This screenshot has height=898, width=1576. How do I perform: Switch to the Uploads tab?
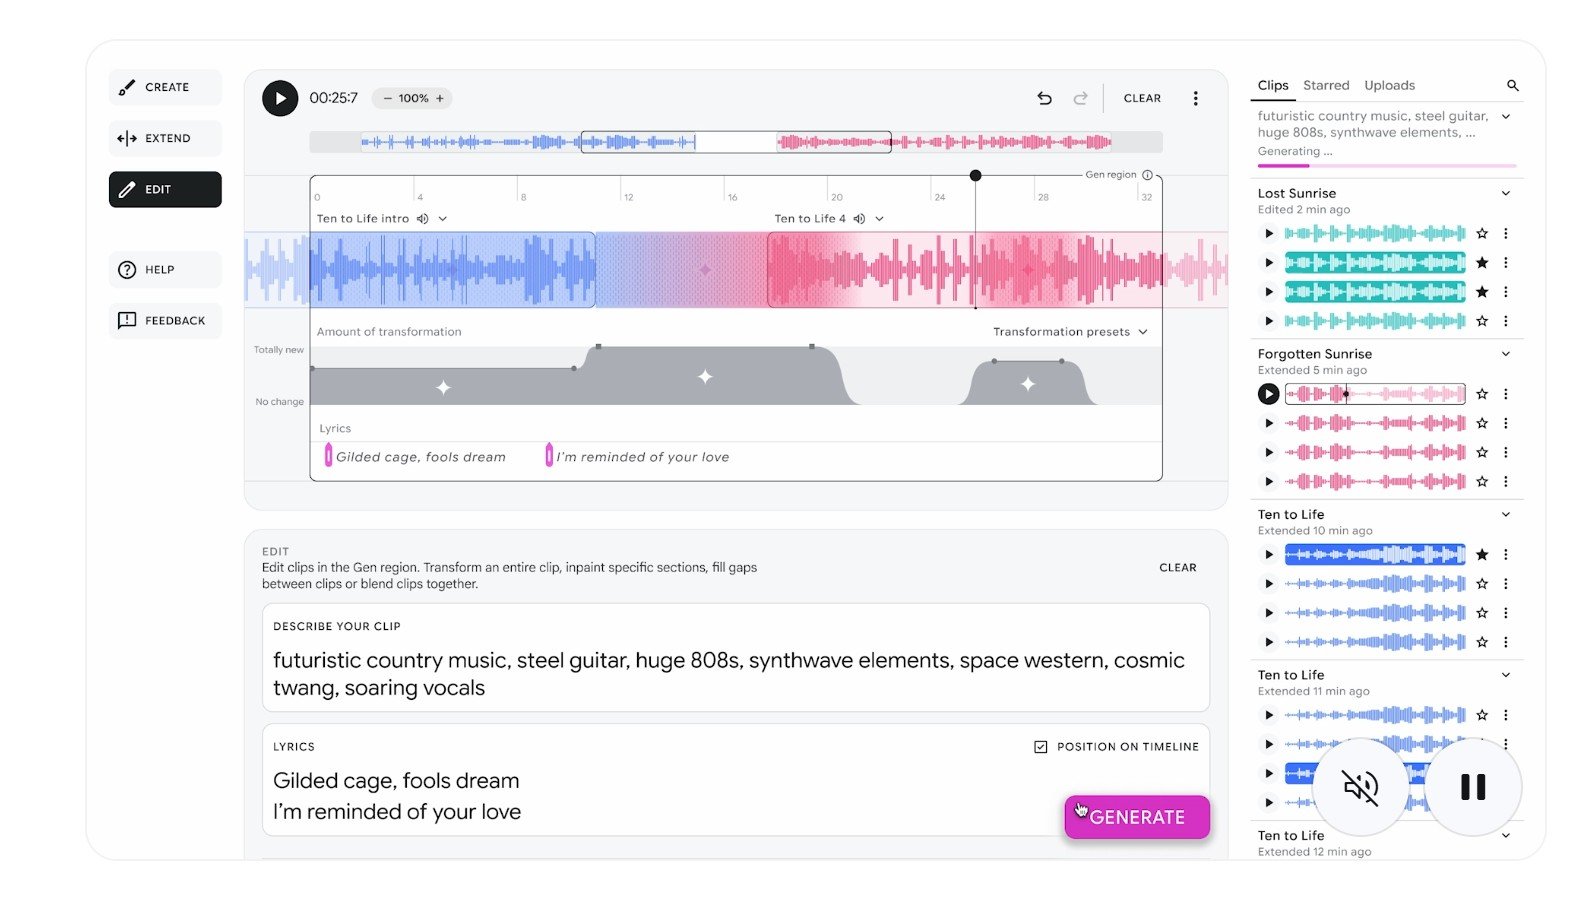1389,86
